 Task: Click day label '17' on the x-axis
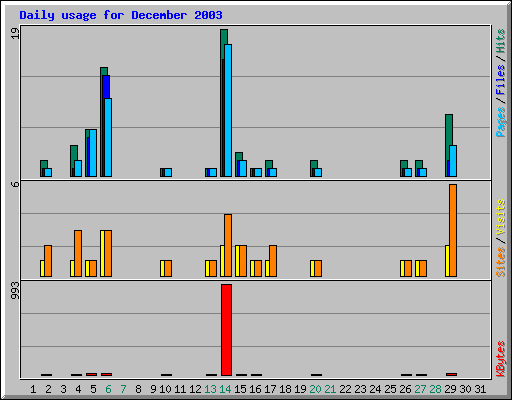click(x=270, y=389)
